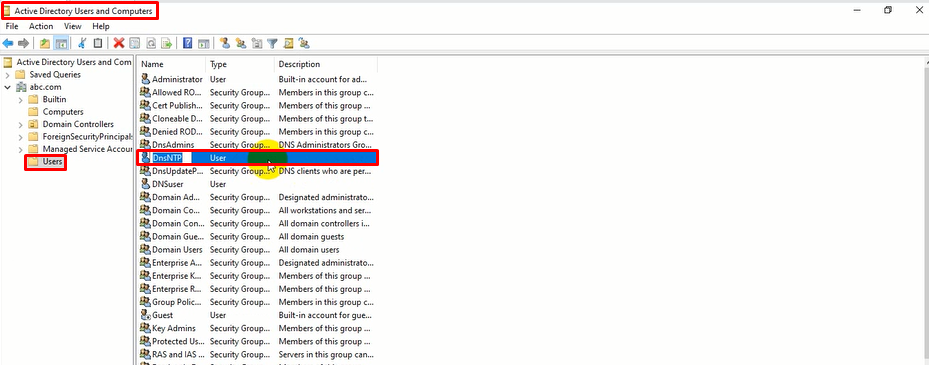Open the Action menu
Viewport: 929px width, 365px height.
(41, 26)
